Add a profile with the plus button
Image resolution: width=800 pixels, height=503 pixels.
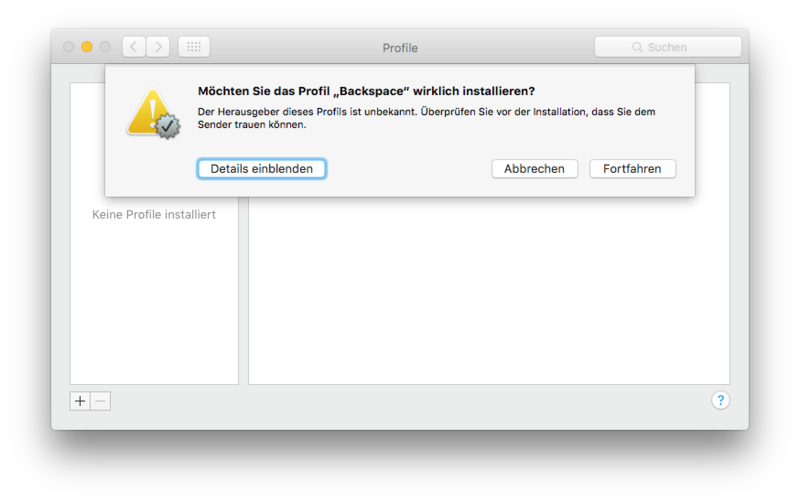[80, 401]
